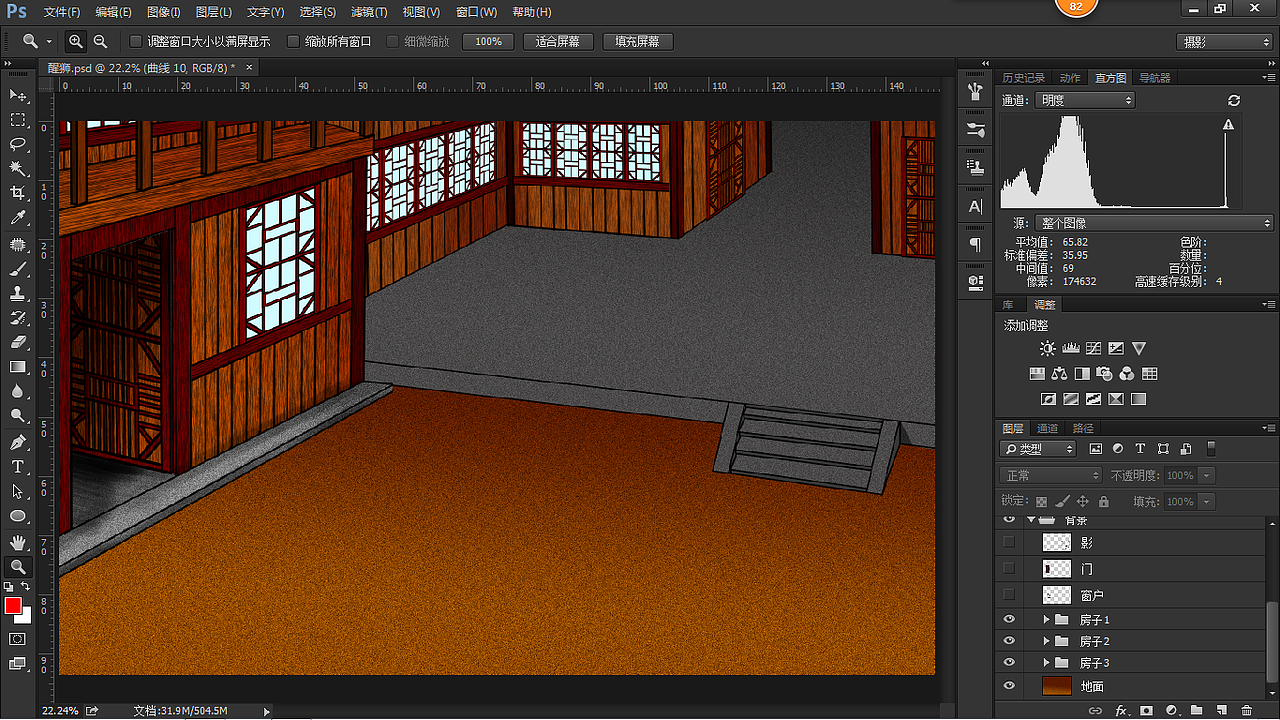Add a layer mask
Viewport: 1280px width, 720px height.
1146,710
